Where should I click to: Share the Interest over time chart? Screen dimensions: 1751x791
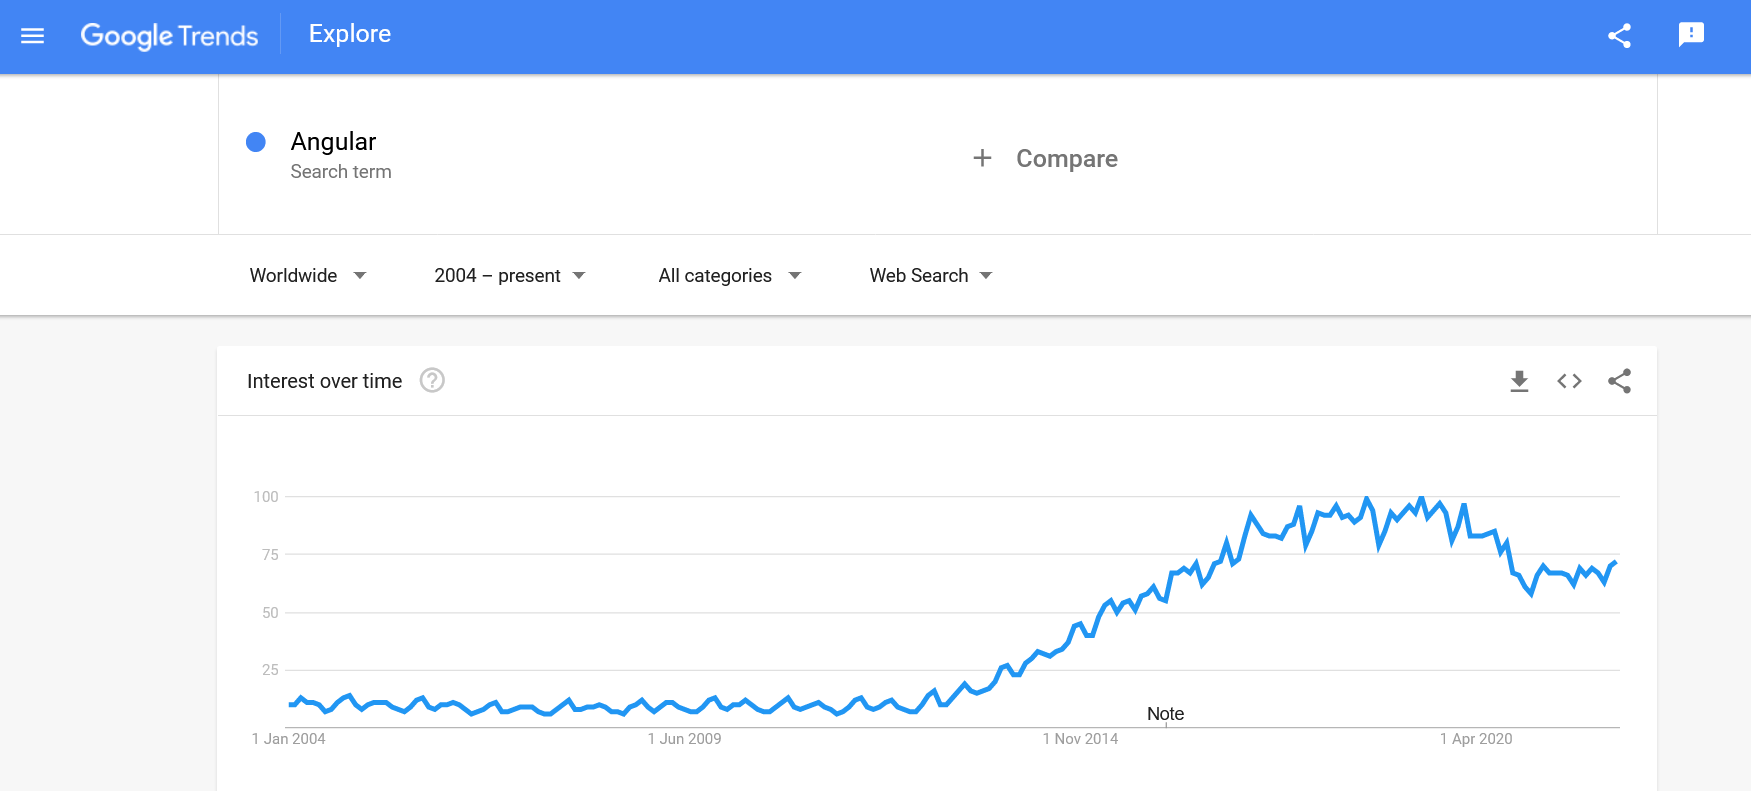tap(1619, 381)
